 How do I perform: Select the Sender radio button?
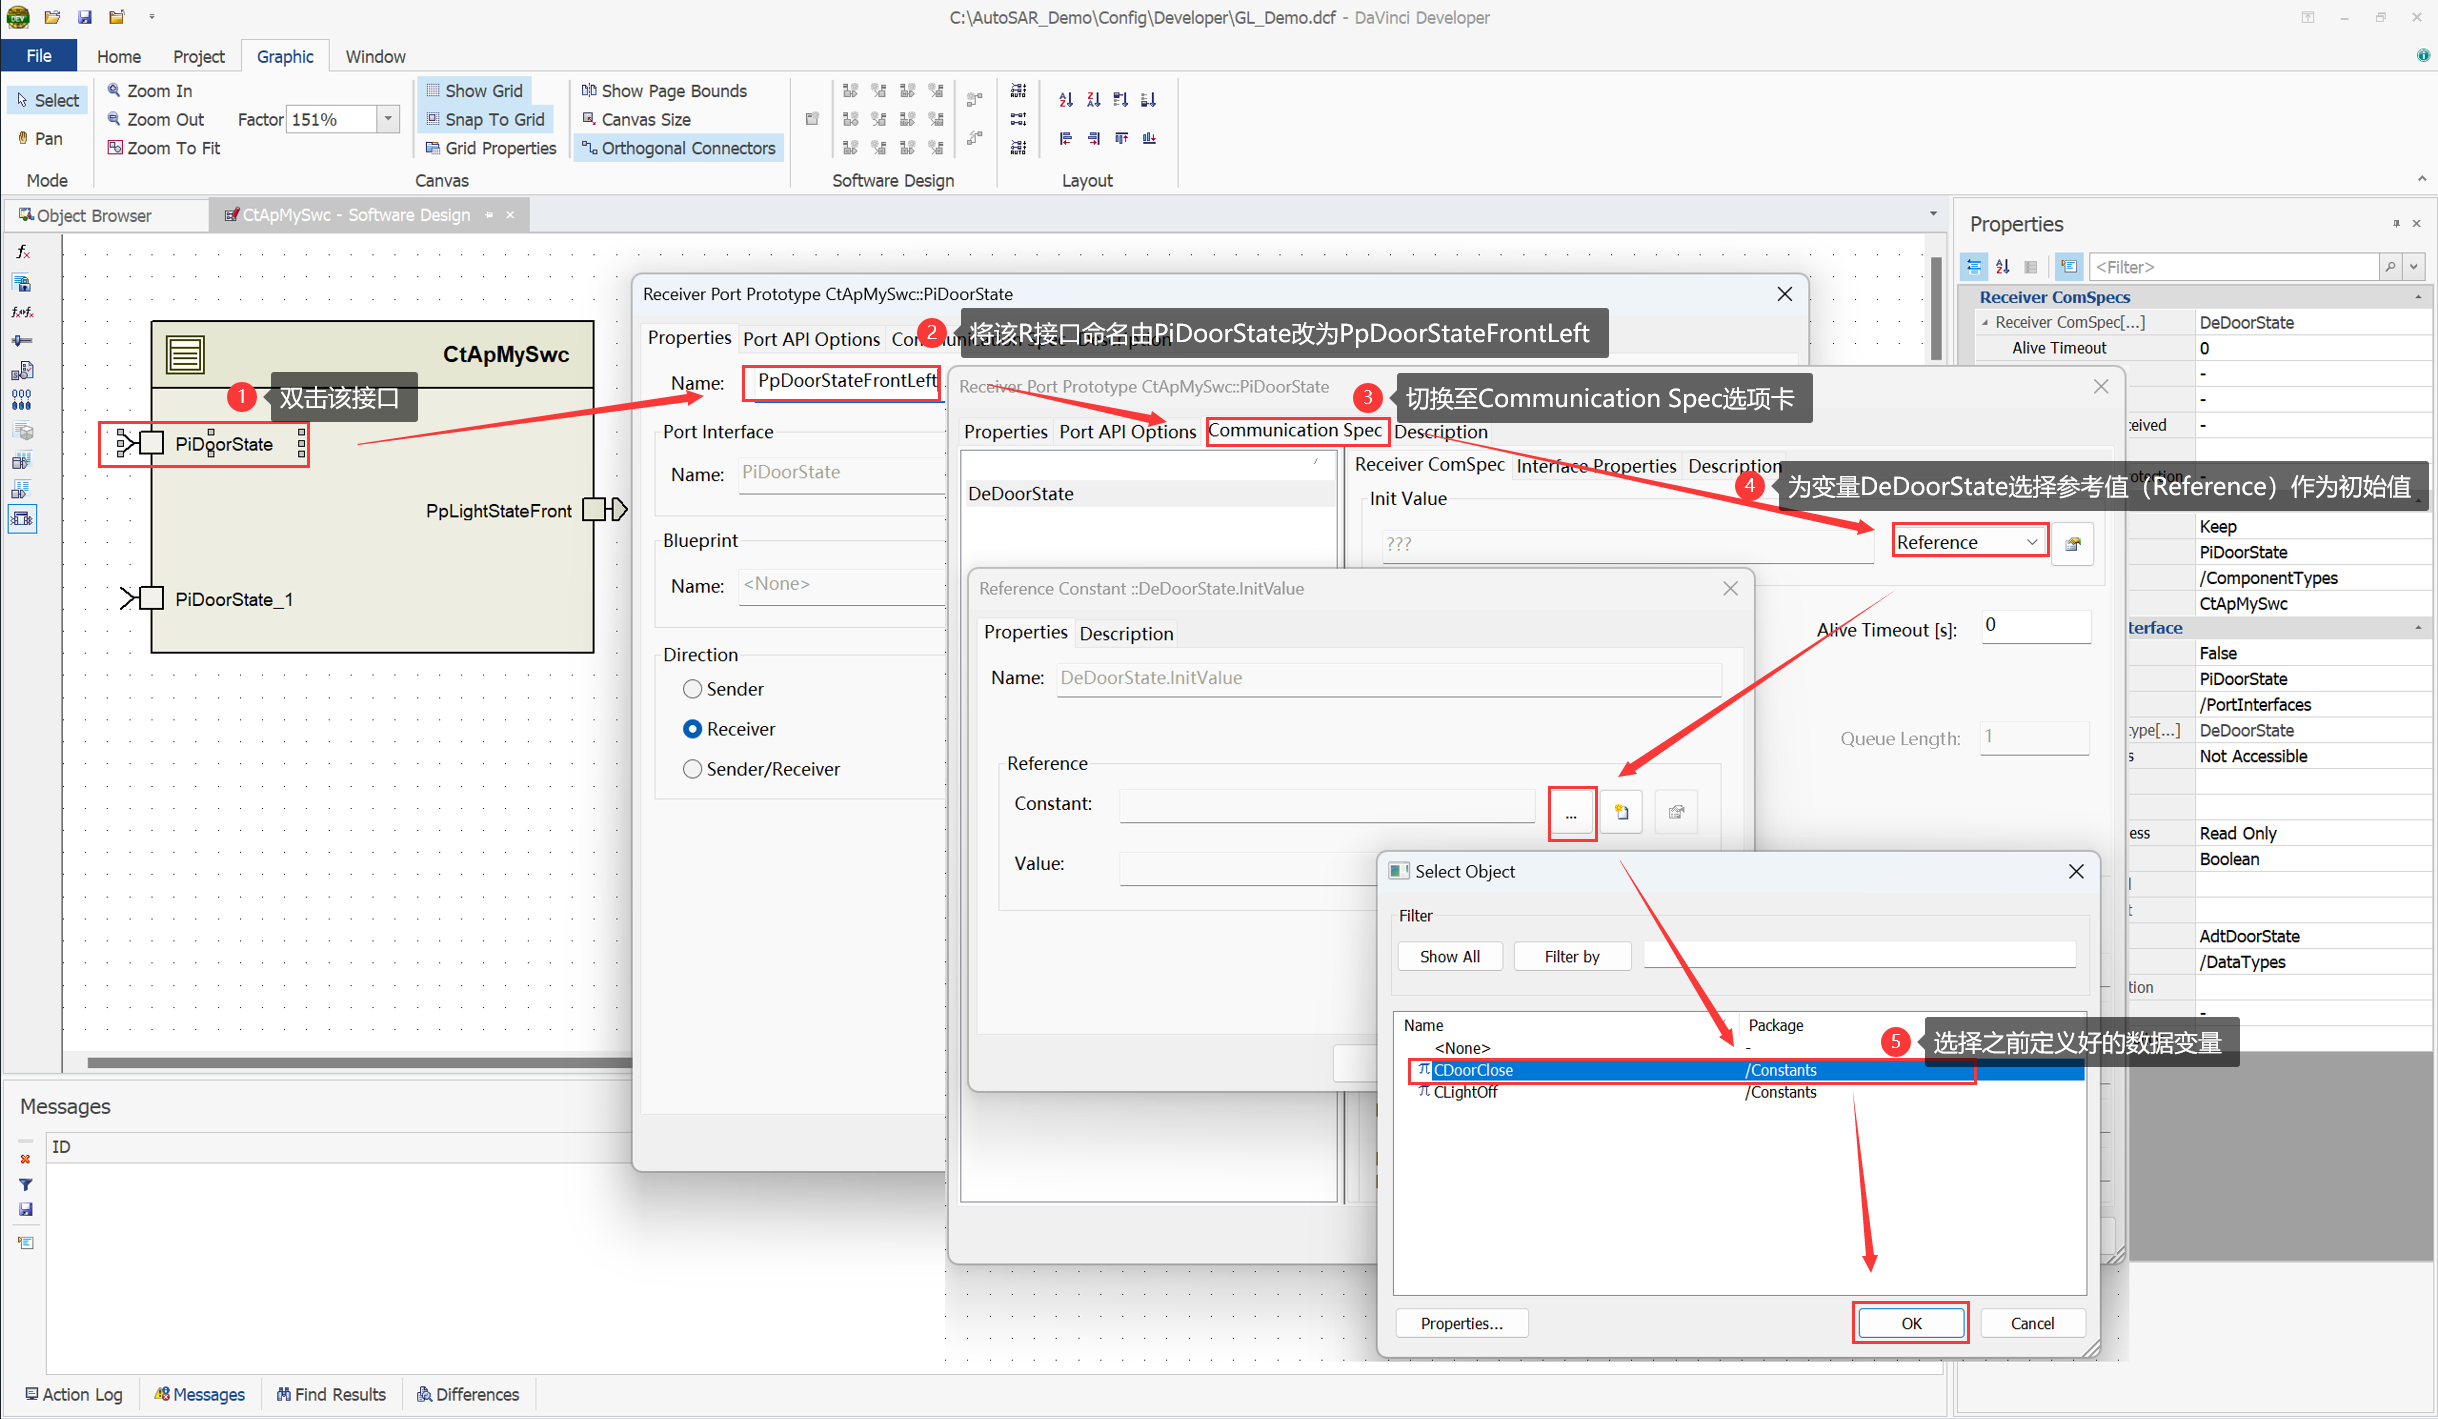tap(692, 689)
